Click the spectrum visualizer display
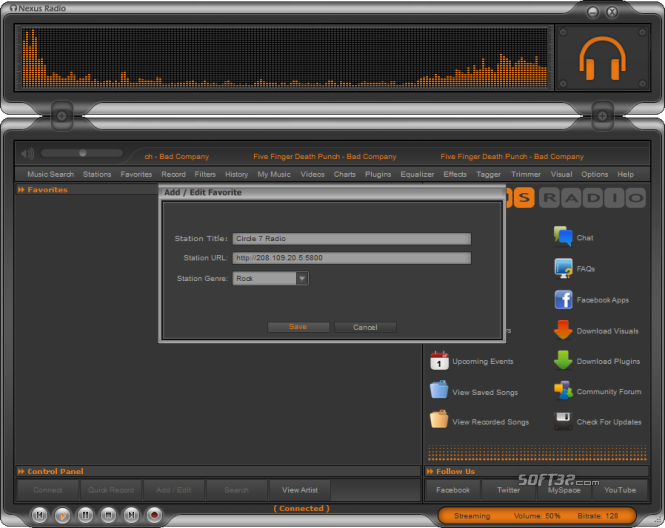 coord(285,58)
